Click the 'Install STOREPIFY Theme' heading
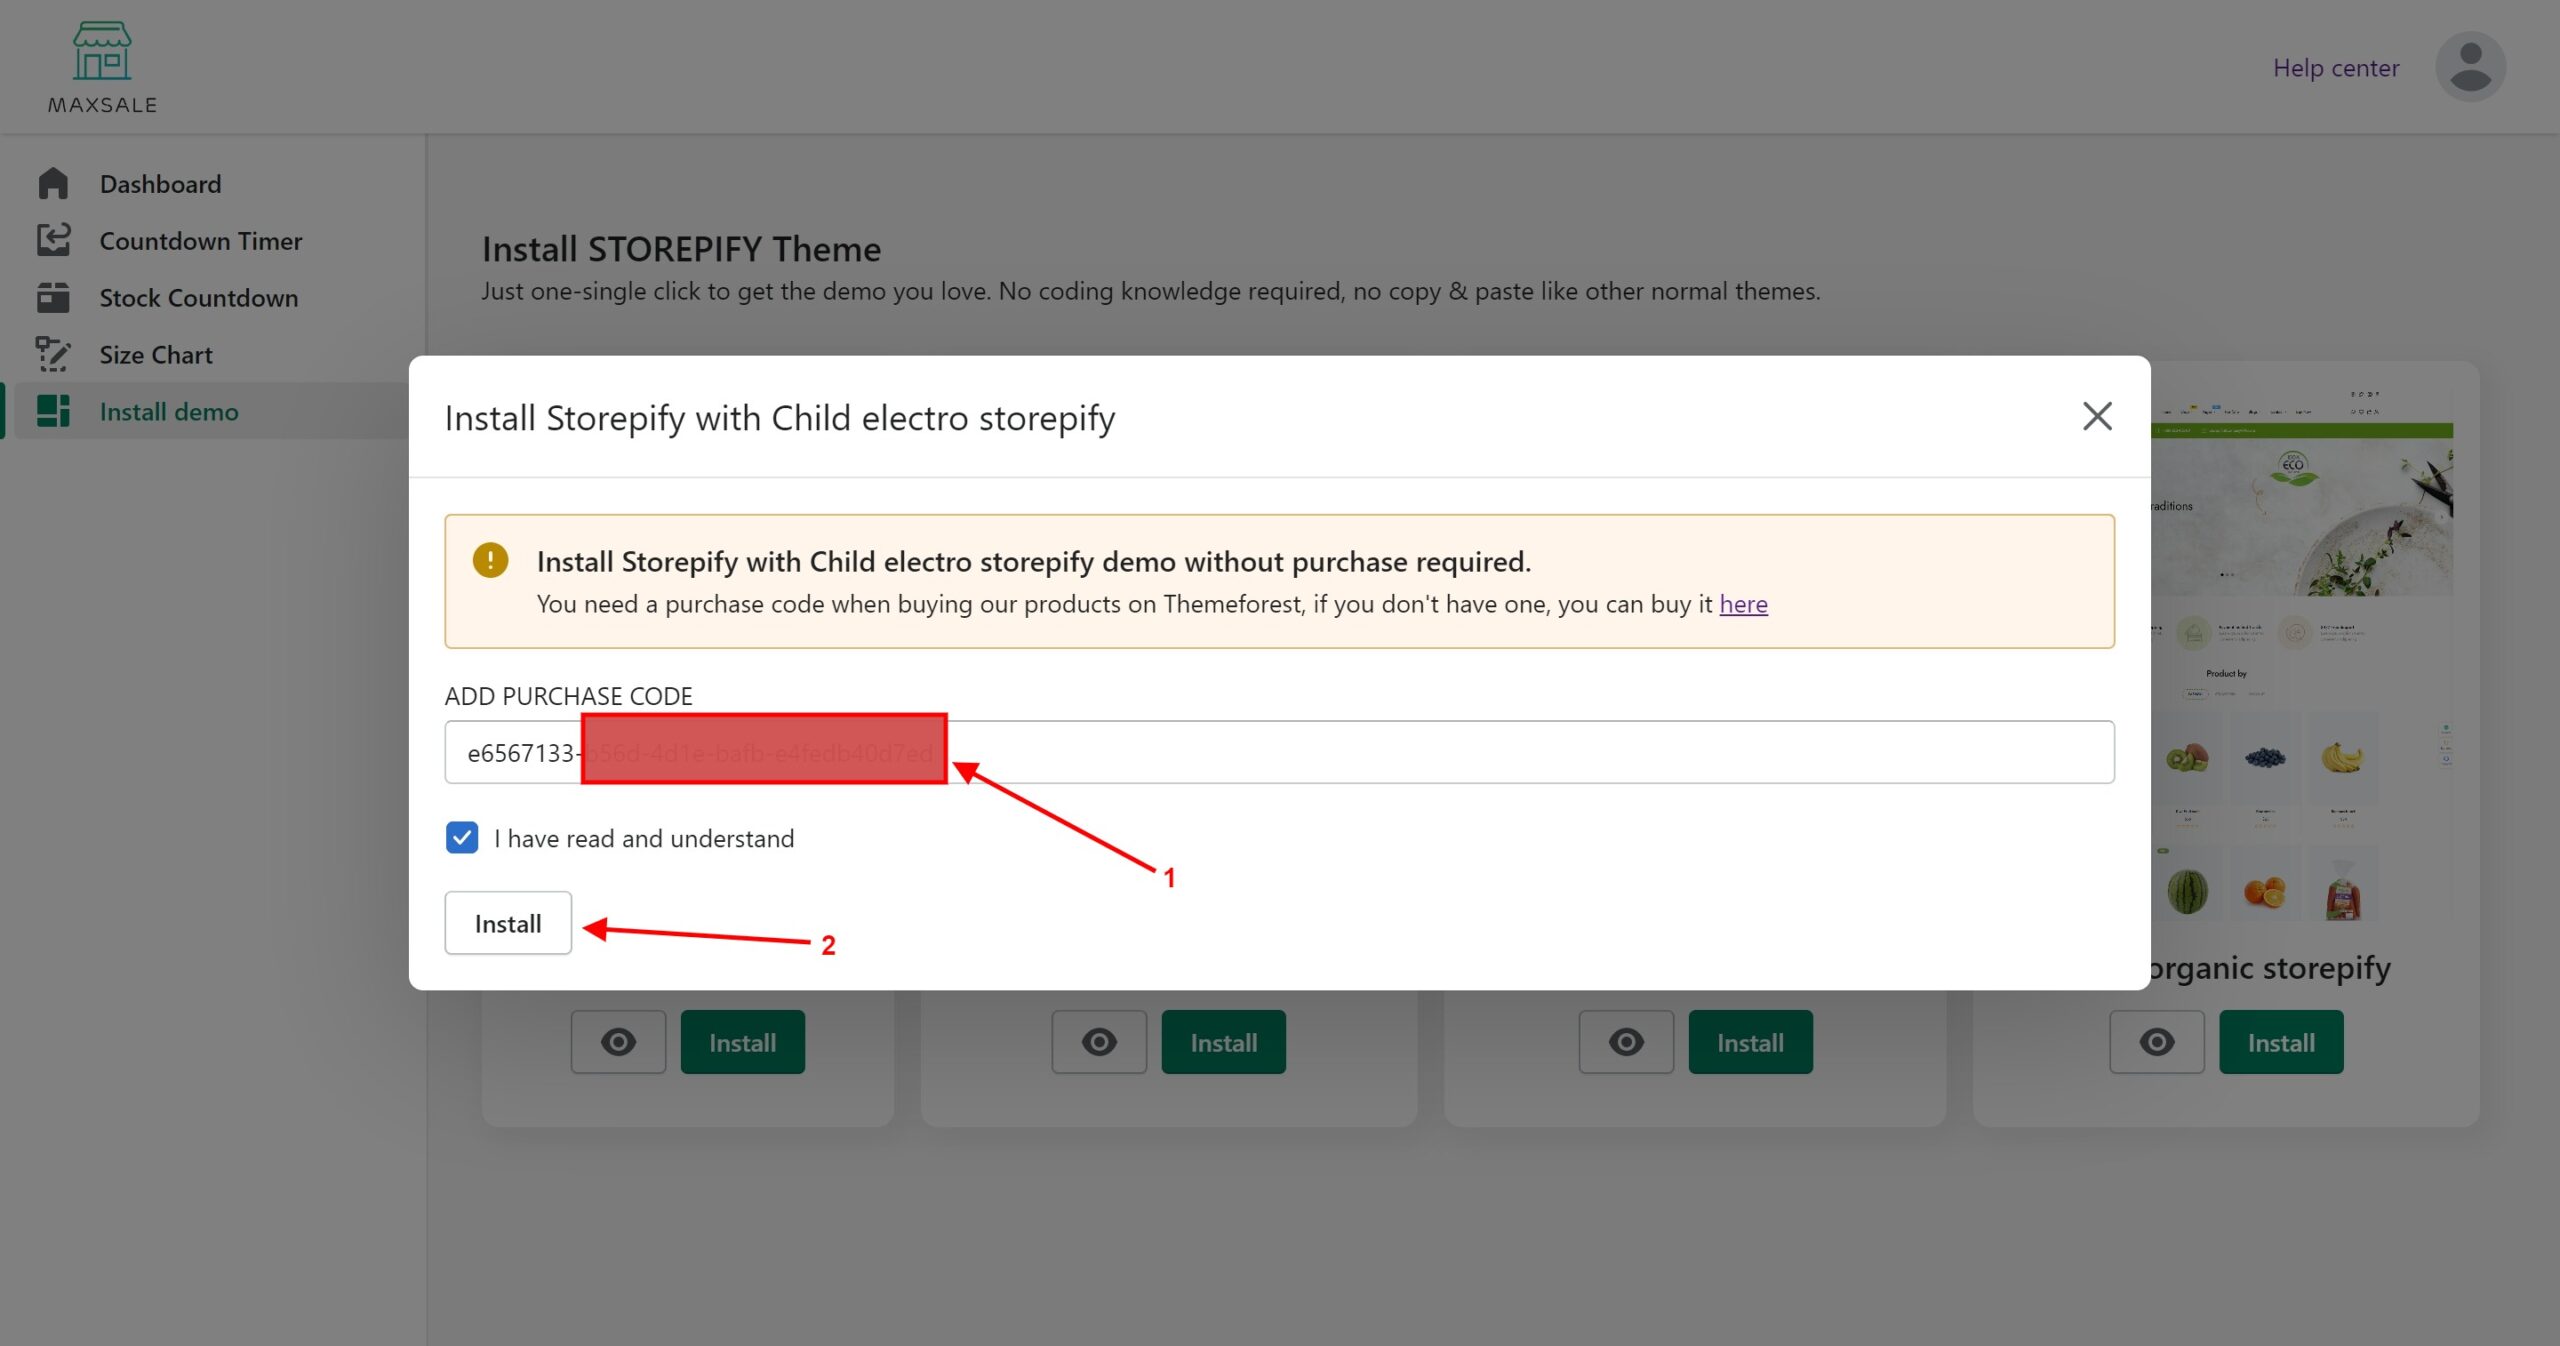 681,249
